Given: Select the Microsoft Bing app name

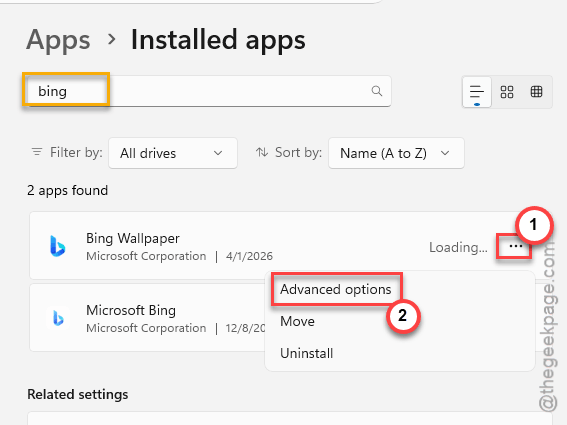Looking at the screenshot, I should (x=131, y=310).
